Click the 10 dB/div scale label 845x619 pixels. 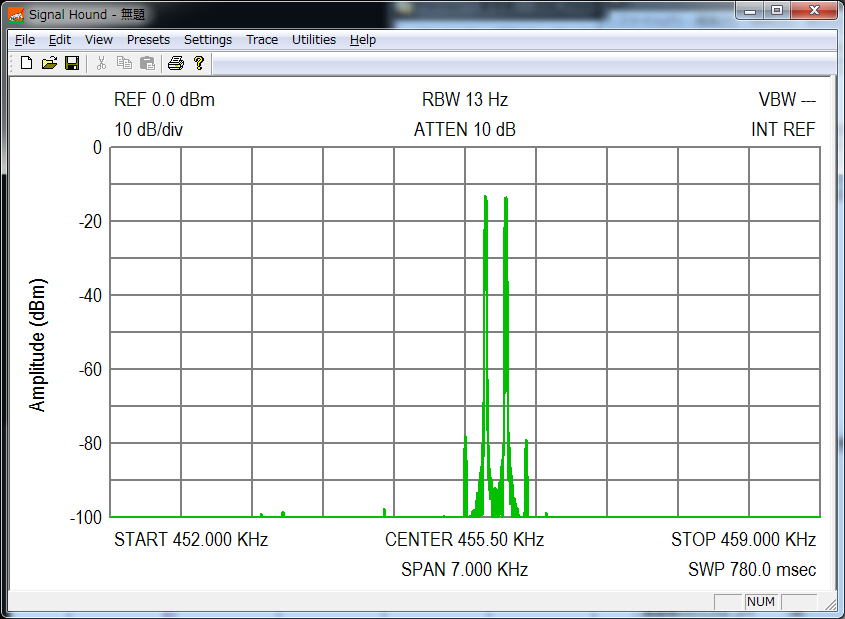(x=148, y=130)
